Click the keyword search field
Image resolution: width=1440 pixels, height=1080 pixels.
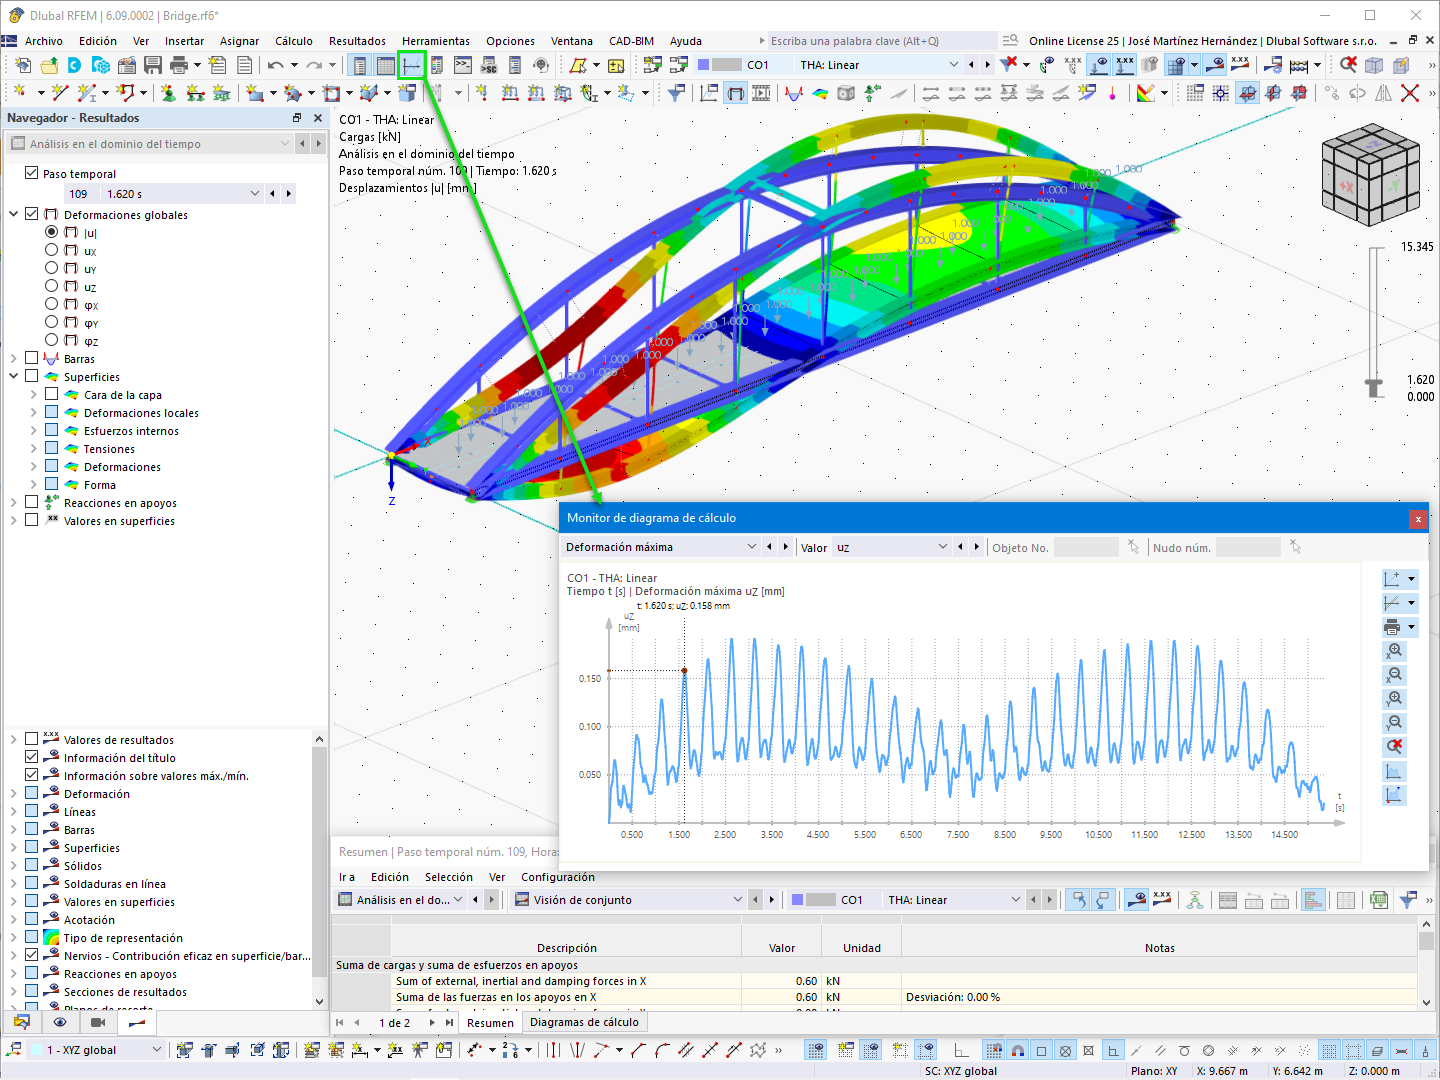[882, 41]
